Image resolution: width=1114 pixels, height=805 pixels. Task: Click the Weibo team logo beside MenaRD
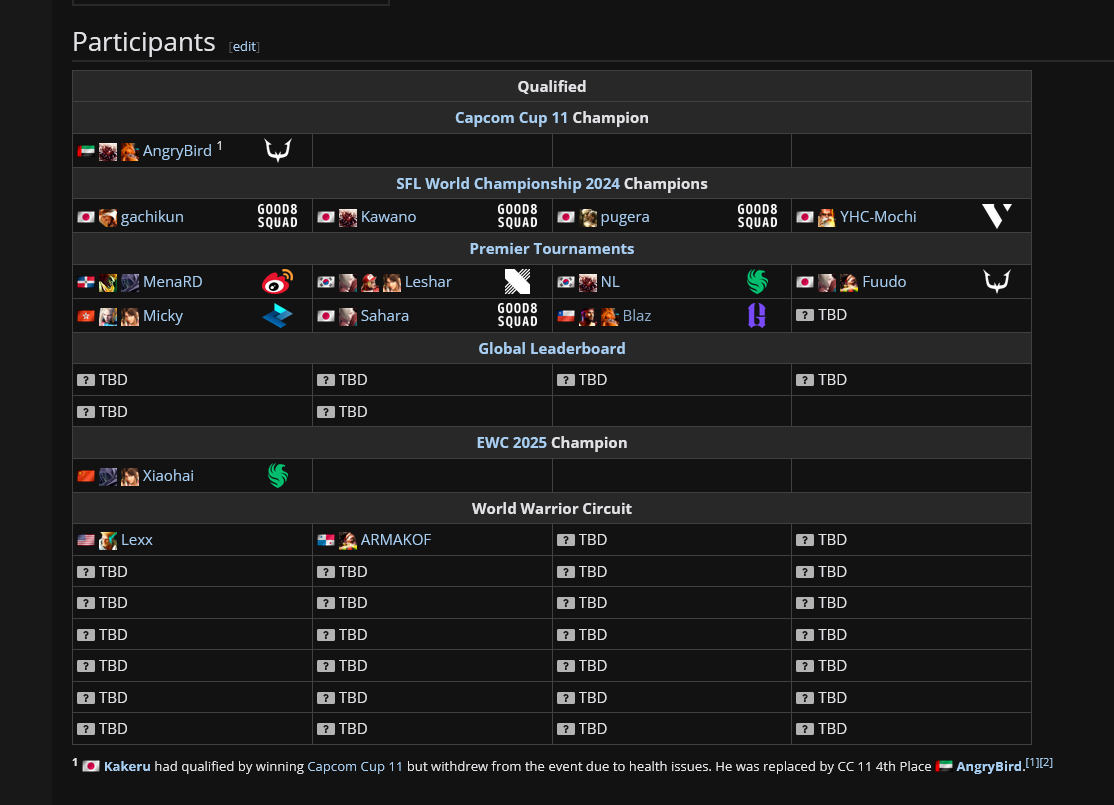277,281
